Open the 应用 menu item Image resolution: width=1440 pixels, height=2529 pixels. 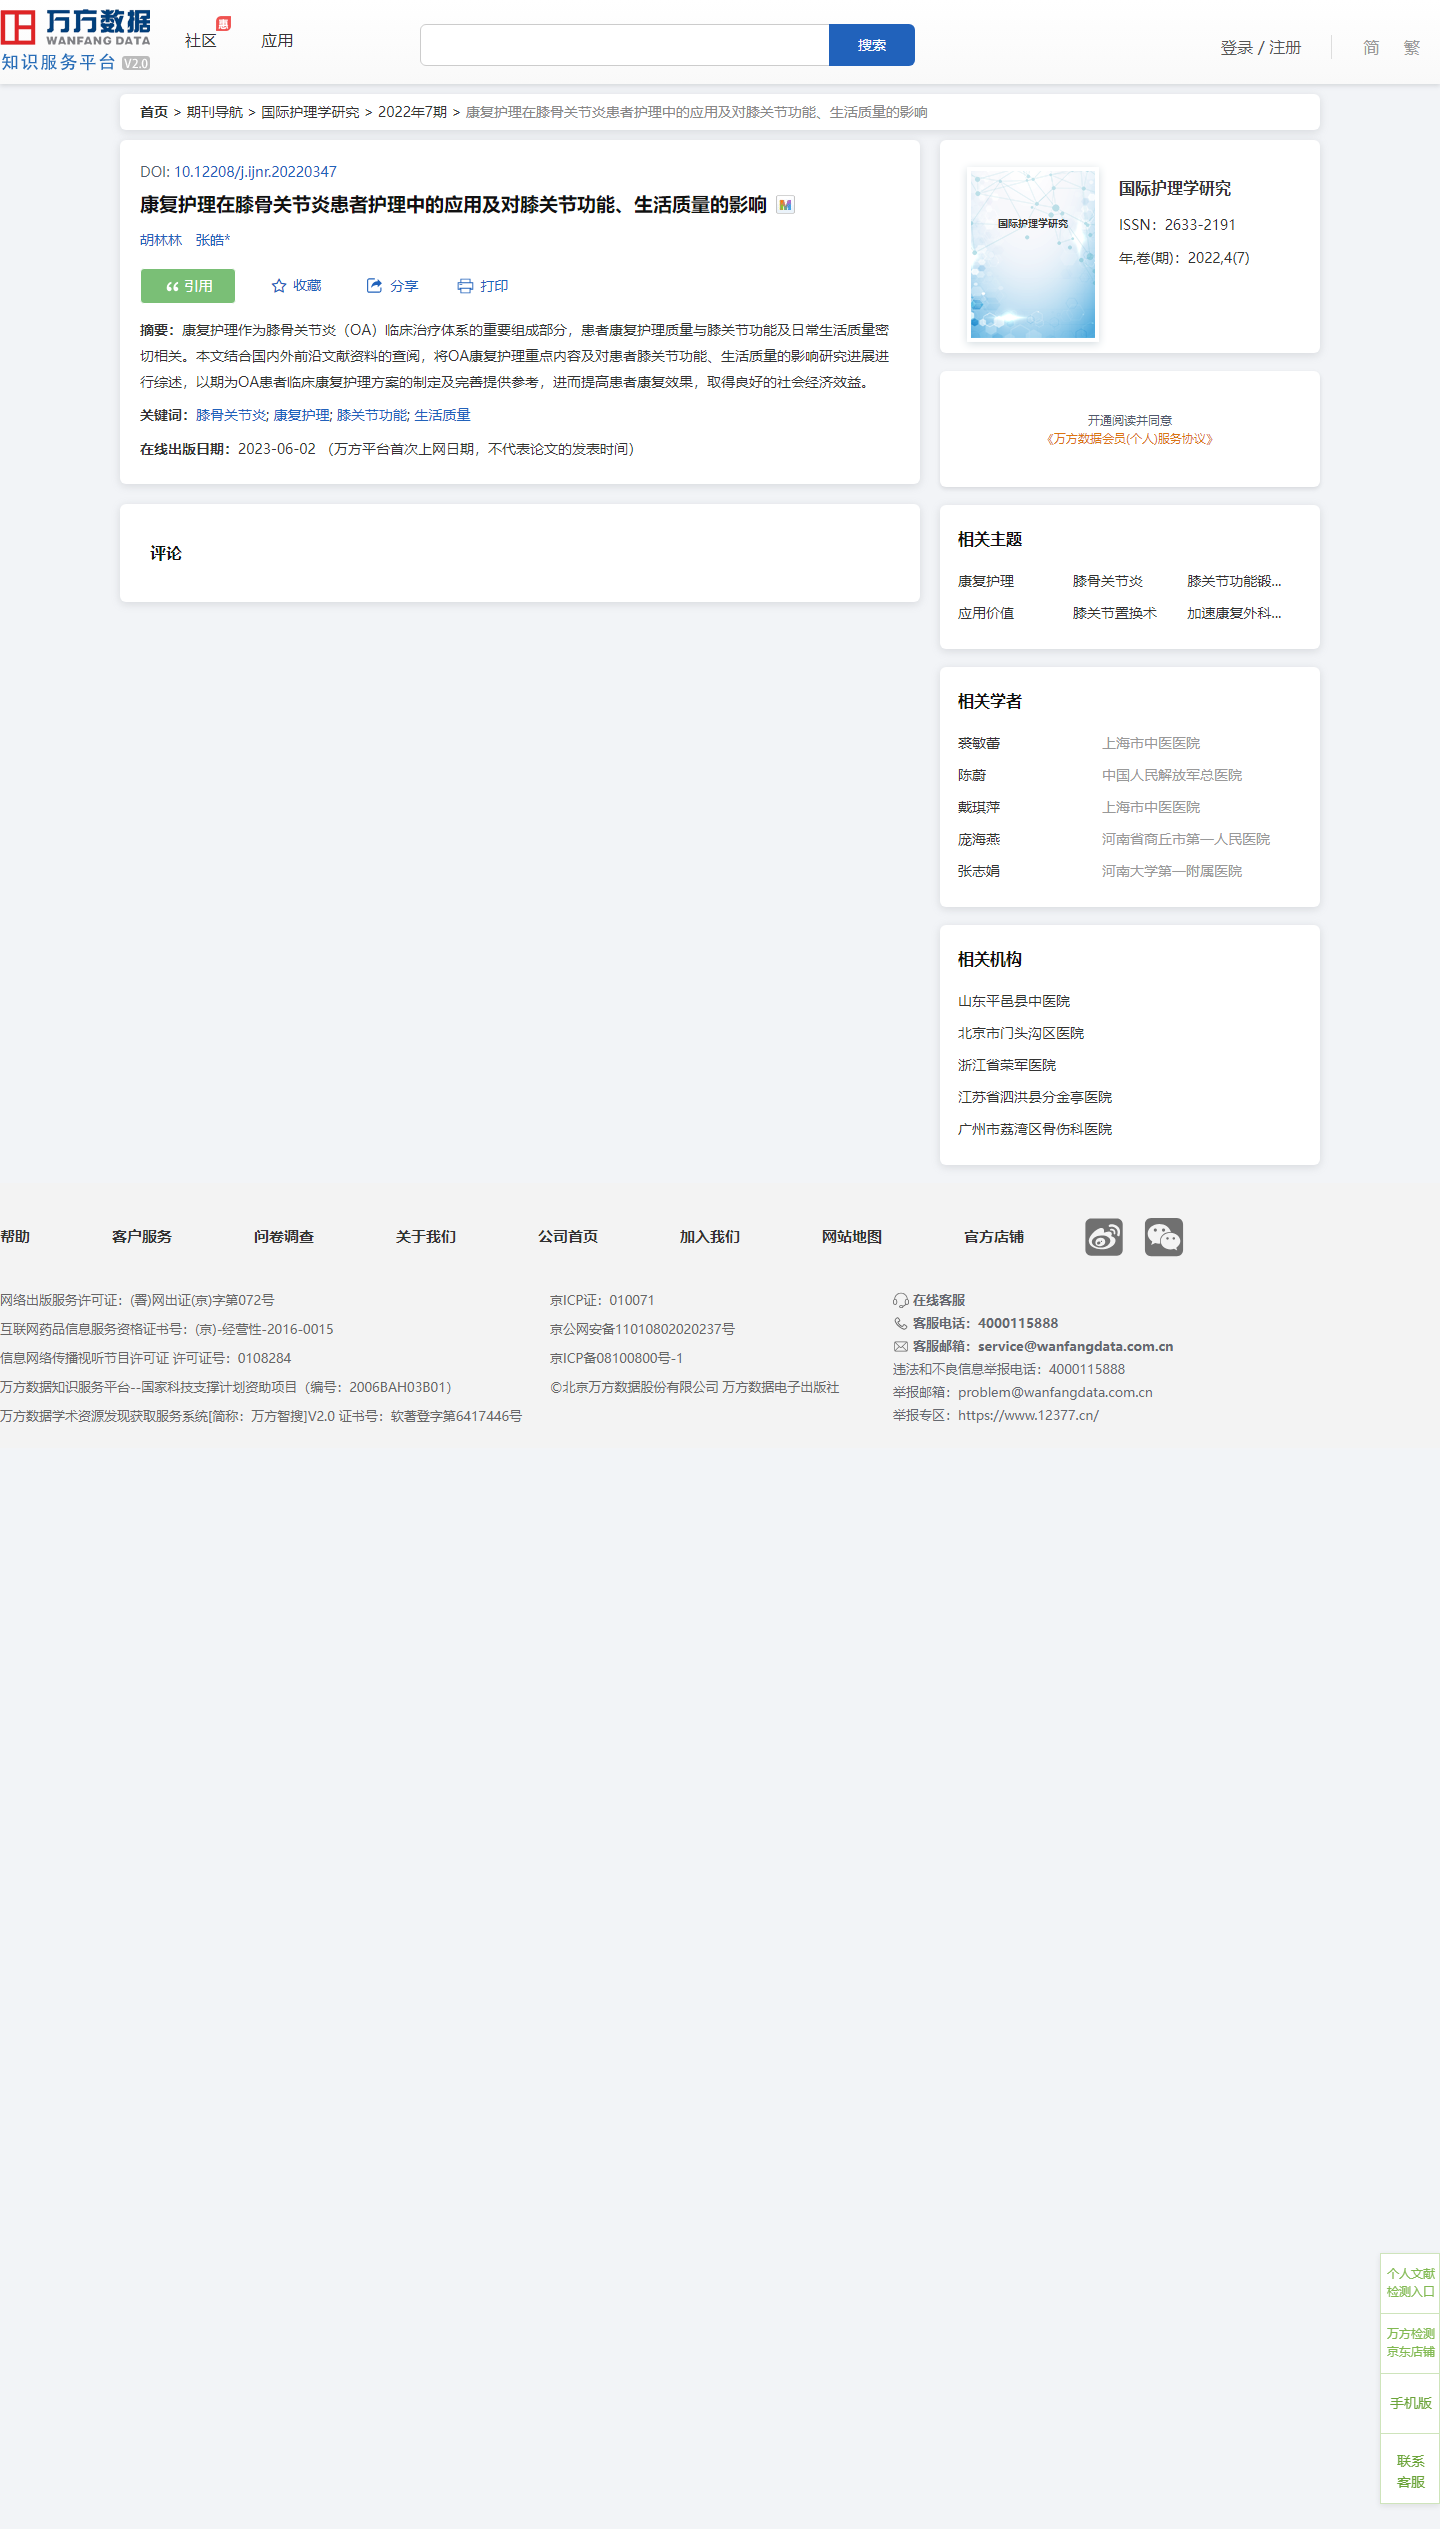[x=277, y=41]
